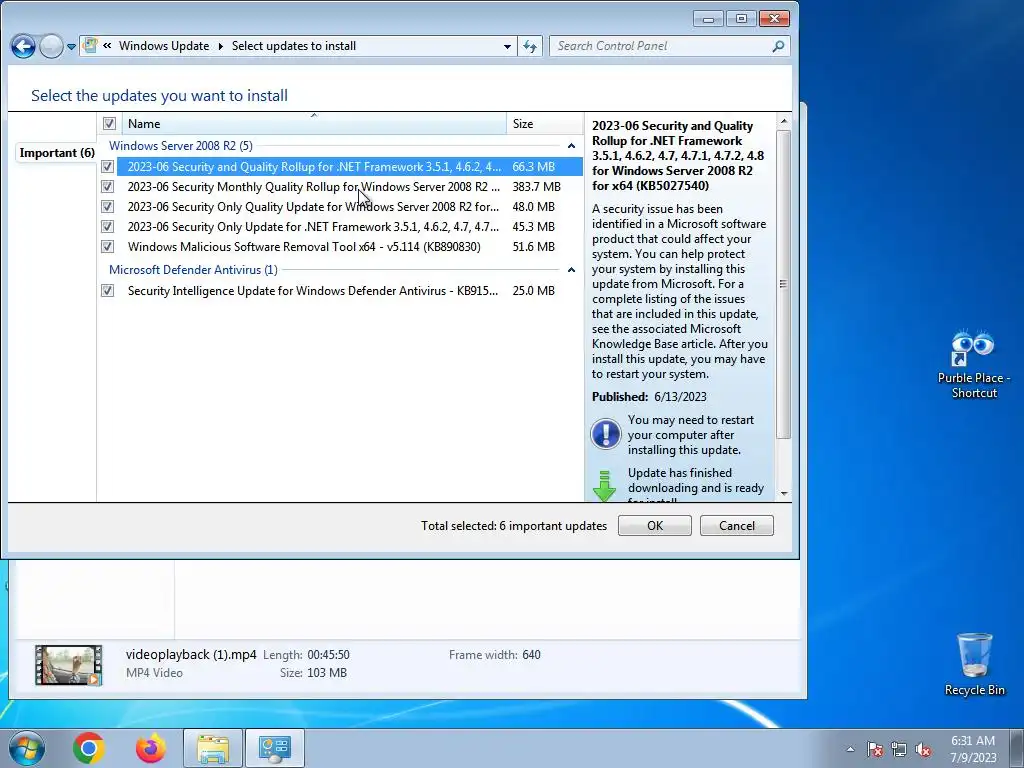Open the Windows Start menu orb
Image resolution: width=1024 pixels, height=768 pixels.
click(x=27, y=748)
